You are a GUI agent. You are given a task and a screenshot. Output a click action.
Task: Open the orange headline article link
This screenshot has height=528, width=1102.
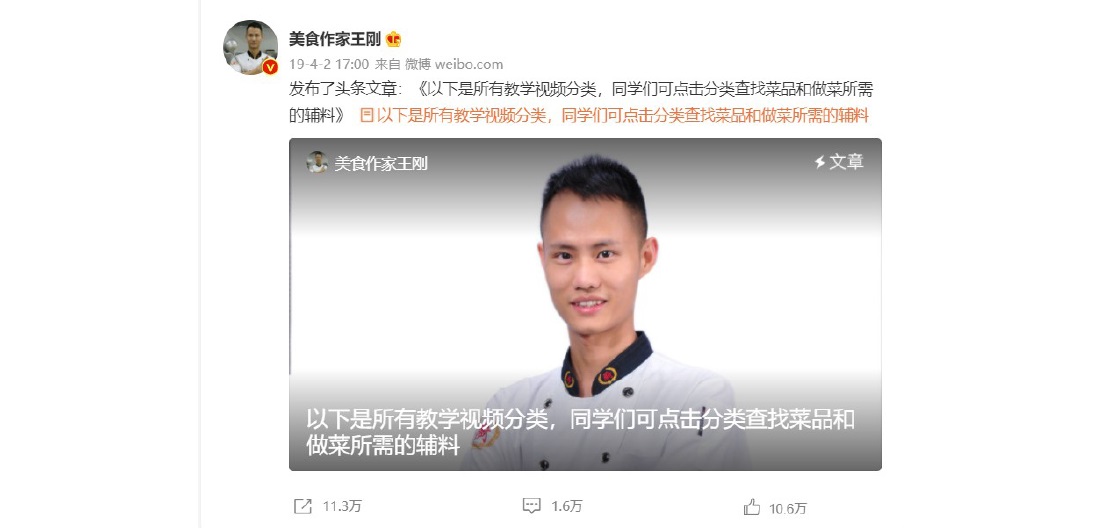click(x=623, y=116)
